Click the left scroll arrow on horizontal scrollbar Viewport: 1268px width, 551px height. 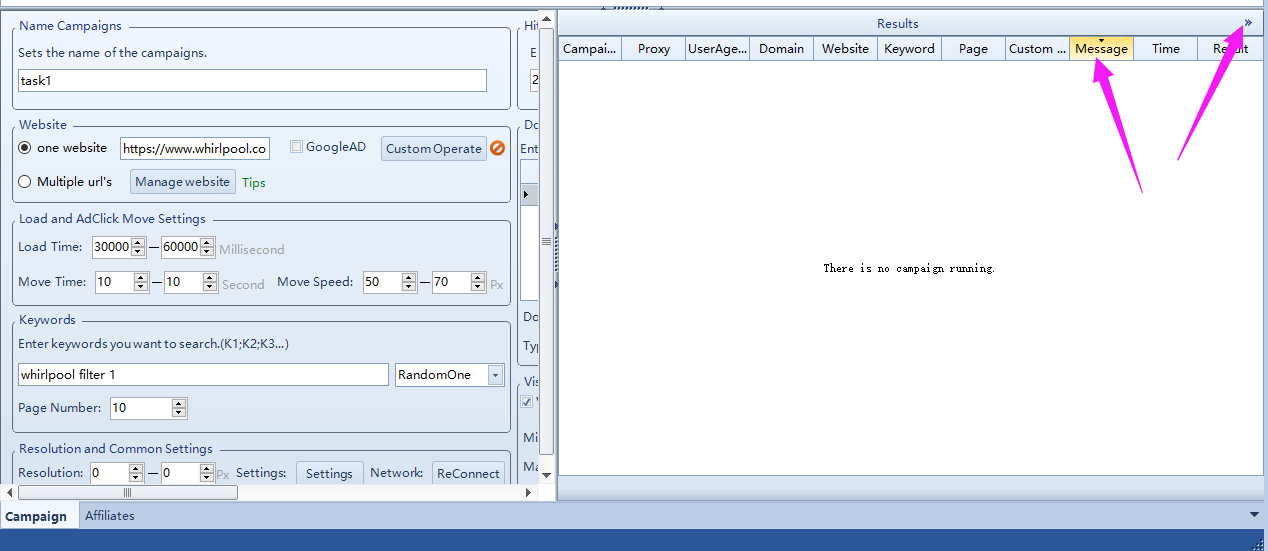[x=10, y=492]
